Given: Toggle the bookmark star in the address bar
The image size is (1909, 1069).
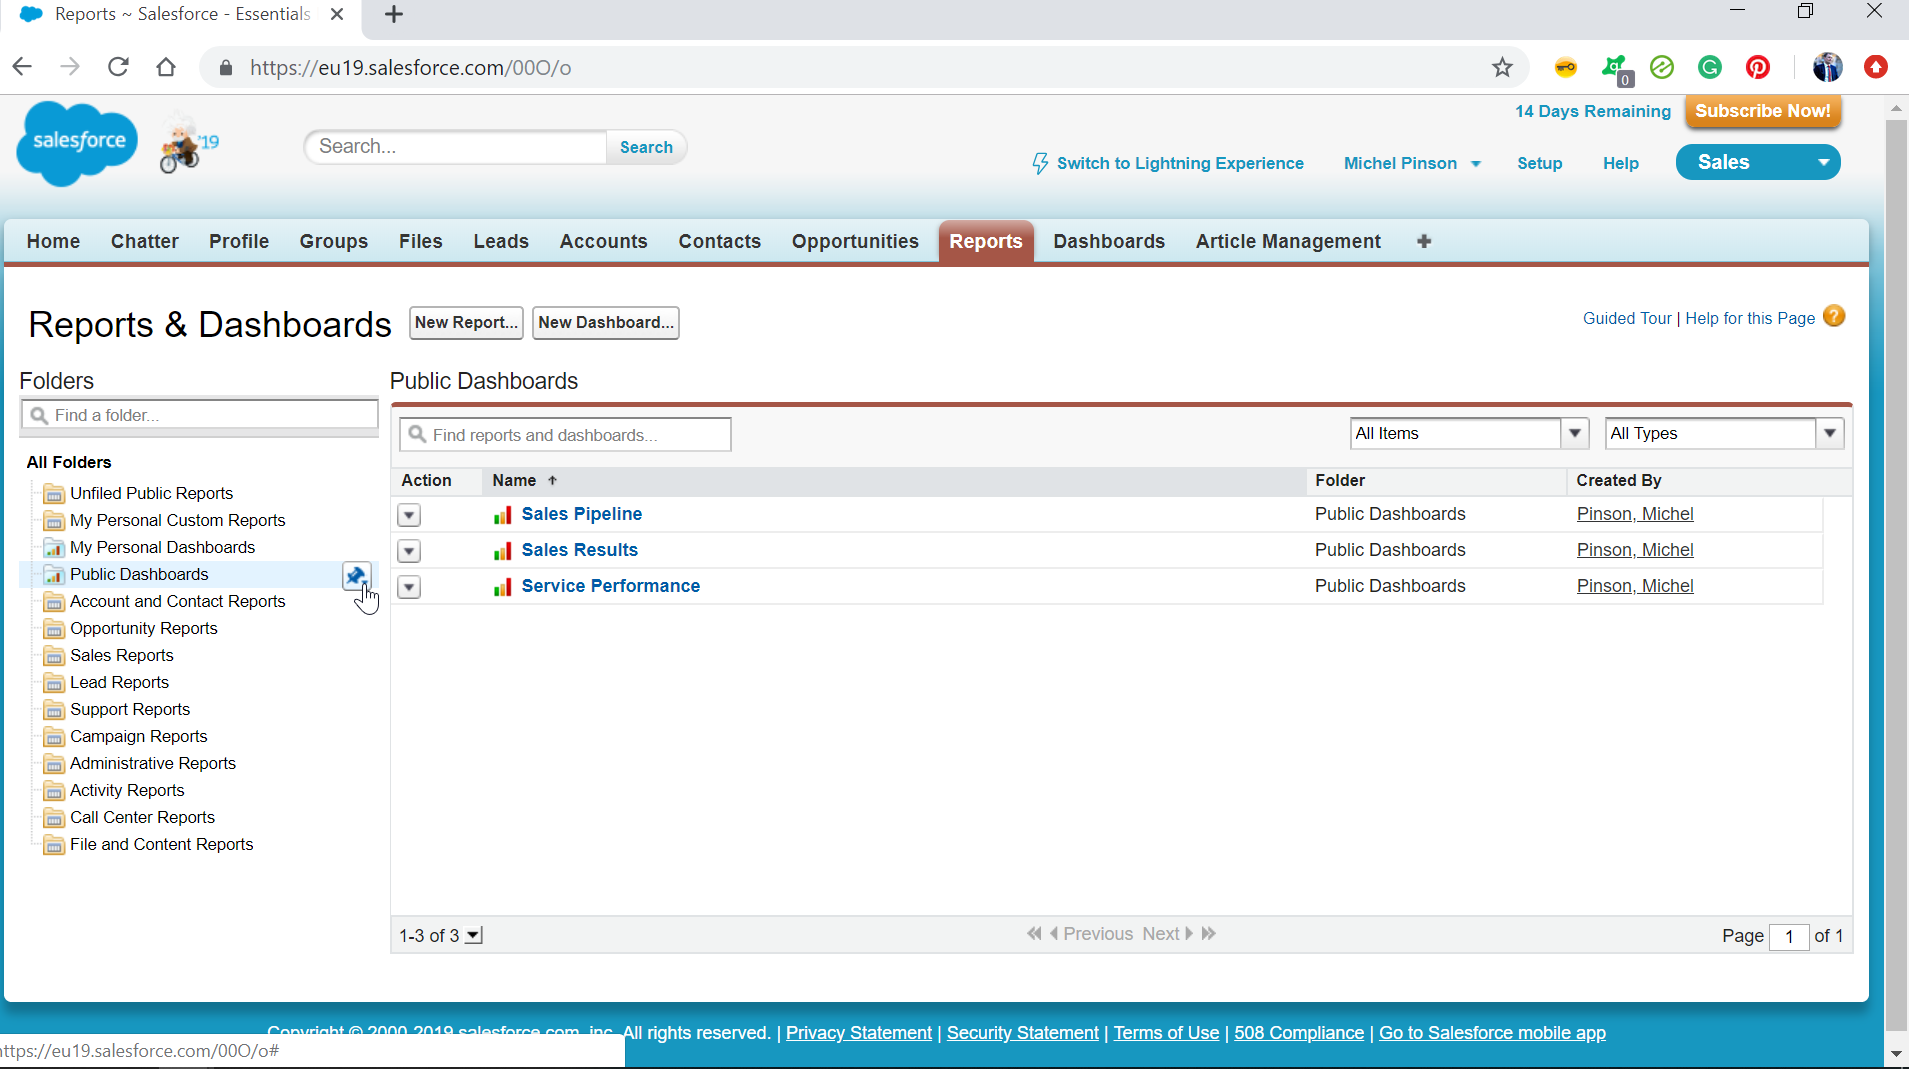Looking at the screenshot, I should [1501, 67].
